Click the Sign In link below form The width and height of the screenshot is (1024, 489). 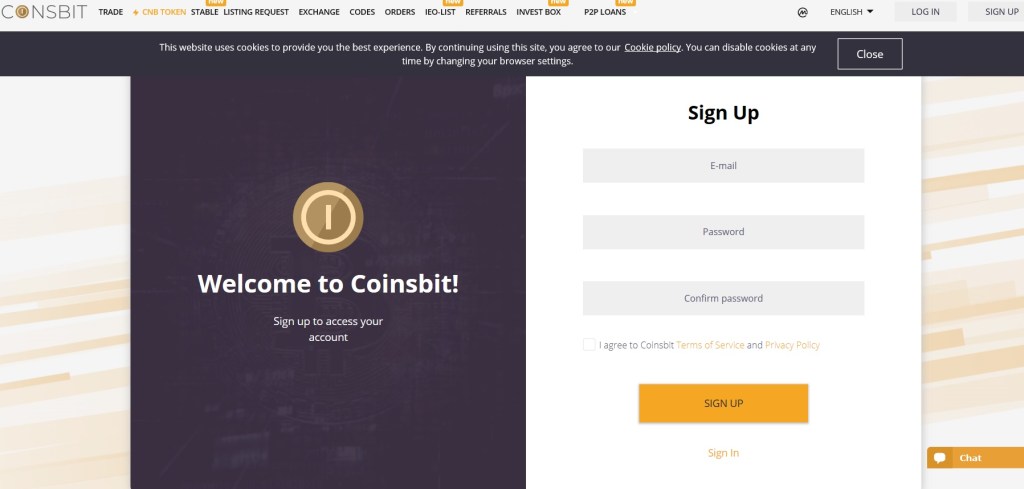click(723, 453)
